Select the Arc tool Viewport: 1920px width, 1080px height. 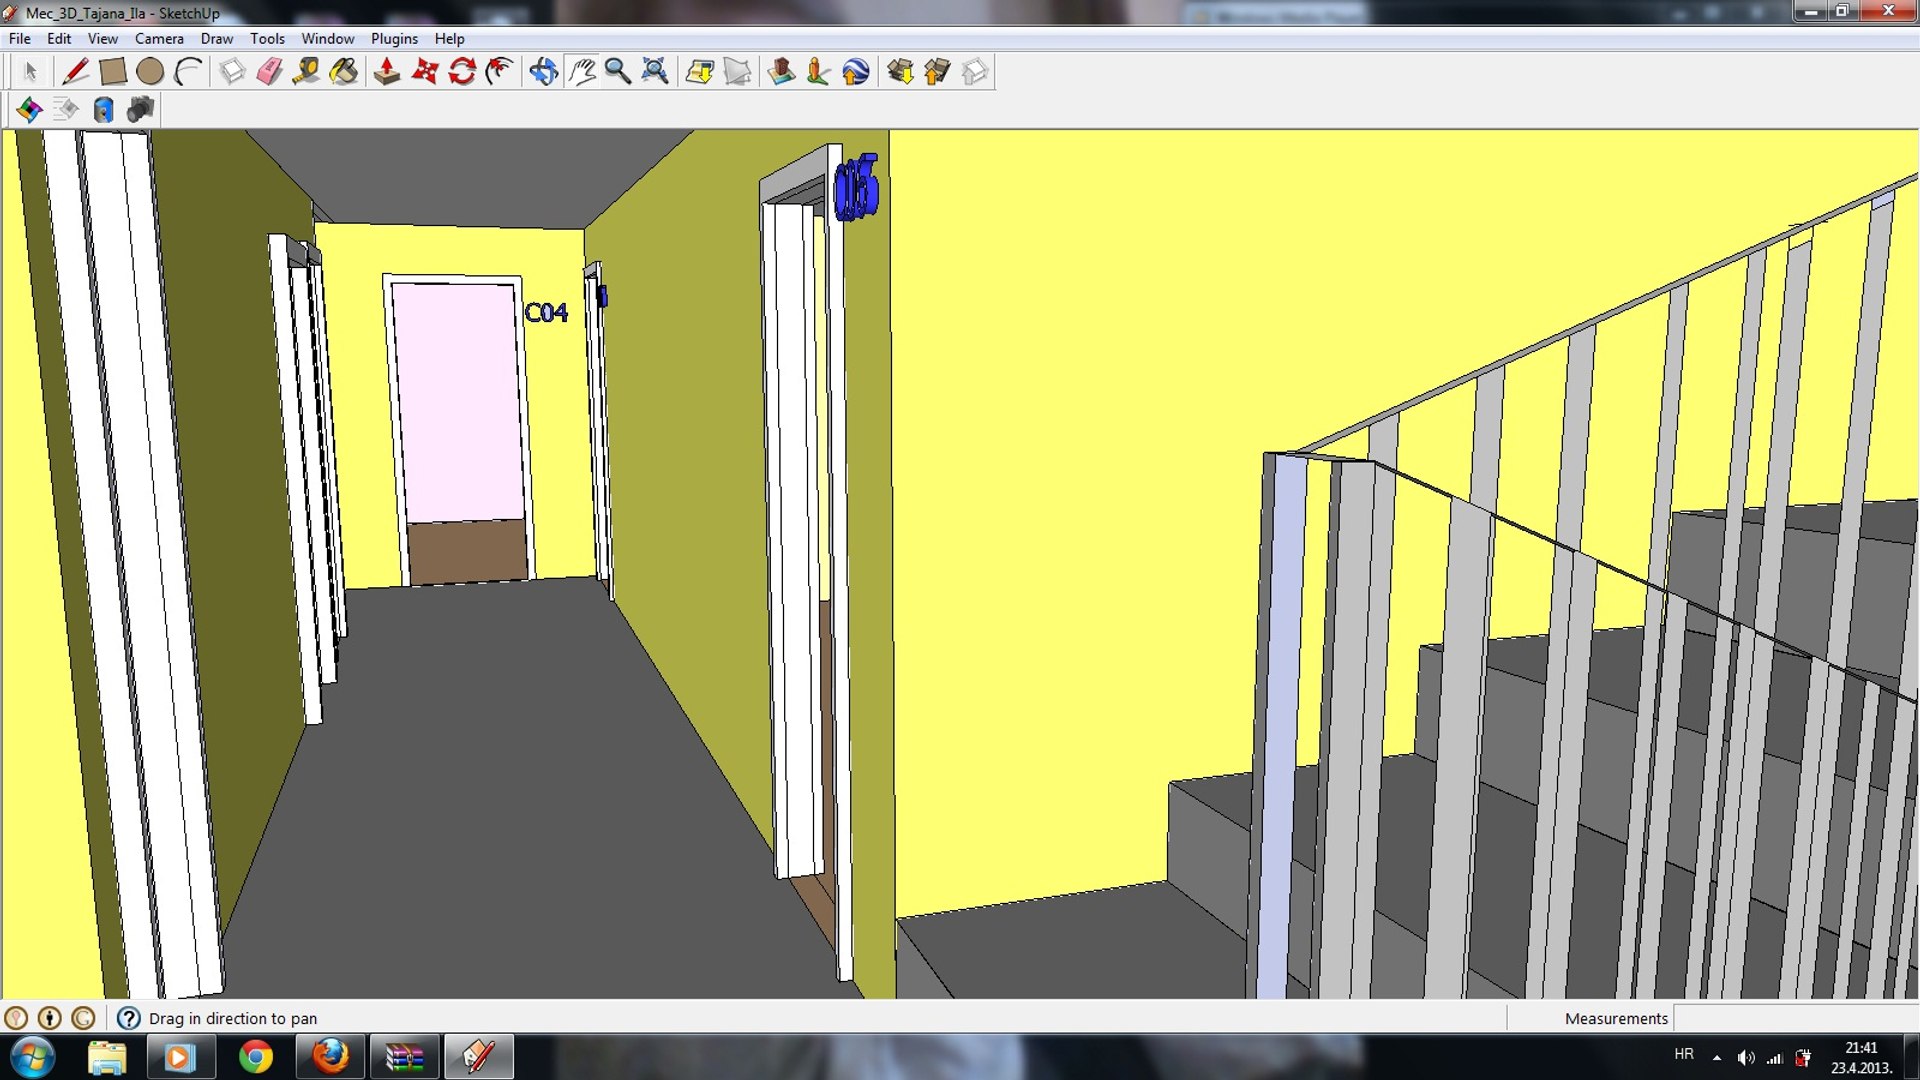188,72
